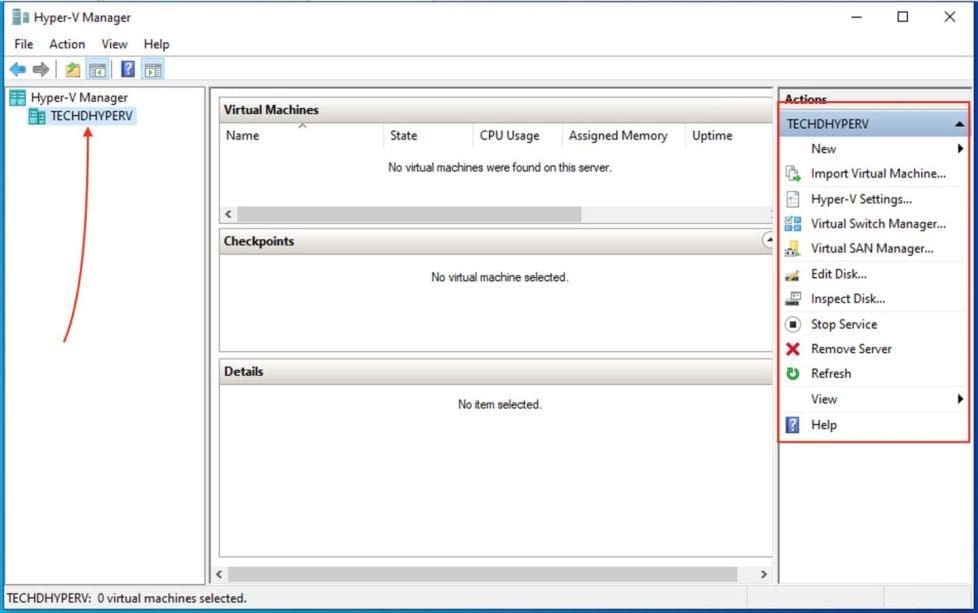978x613 pixels.
Task: Click the Virtual Switch Manager icon
Action: pos(793,224)
